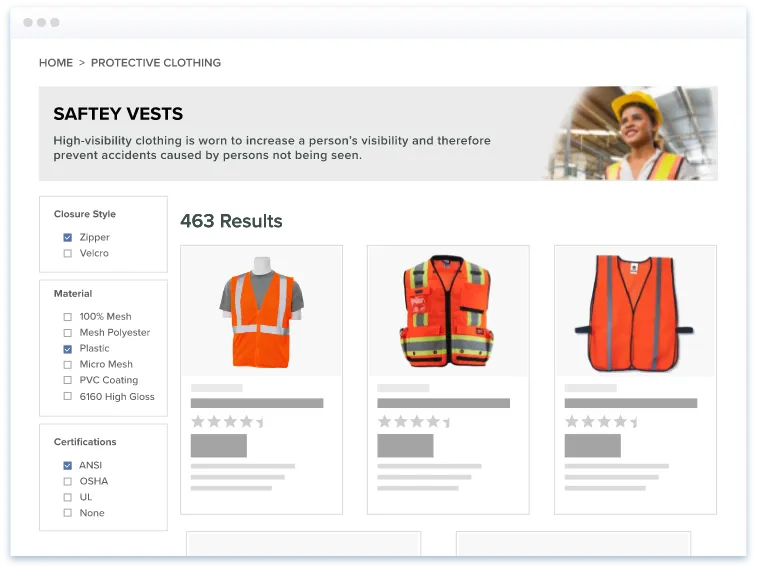The width and height of the screenshot is (757, 570).
Task: Check the 6160 High Gloss option
Action: click(x=68, y=396)
